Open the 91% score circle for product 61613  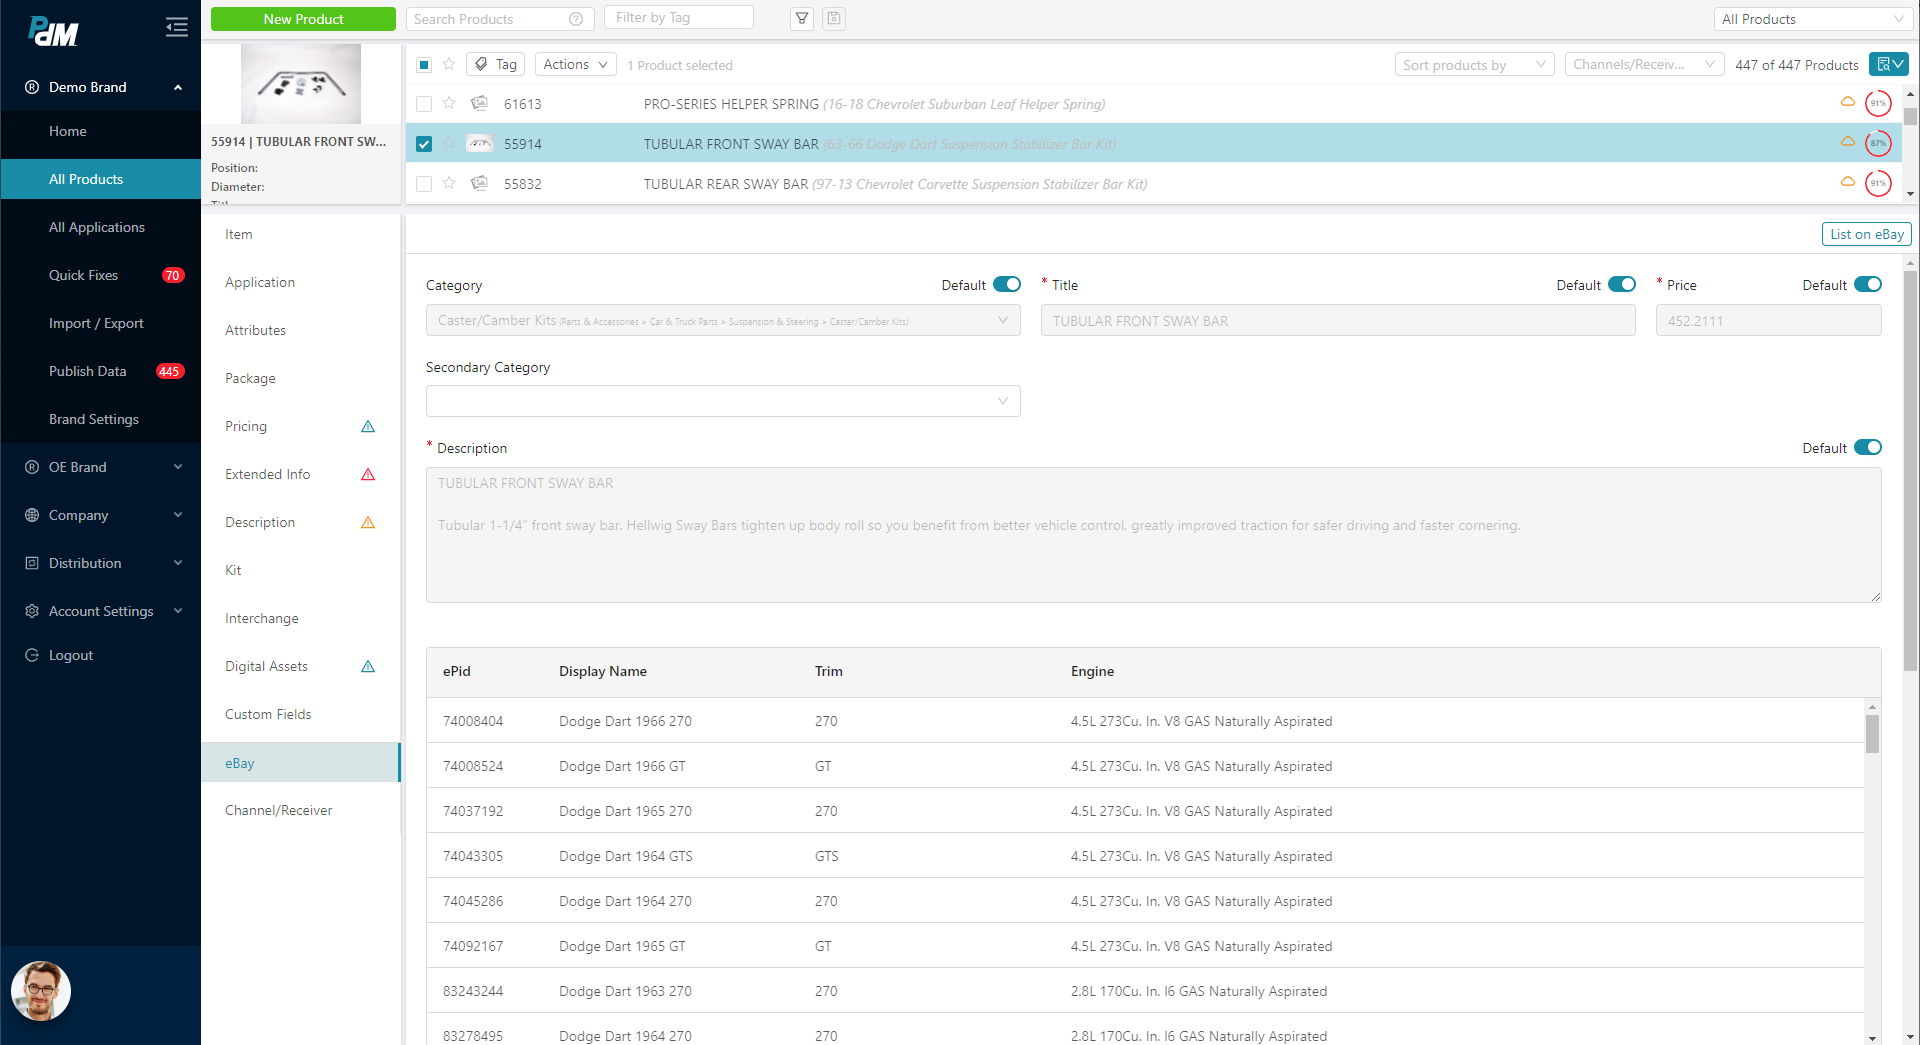coord(1878,103)
